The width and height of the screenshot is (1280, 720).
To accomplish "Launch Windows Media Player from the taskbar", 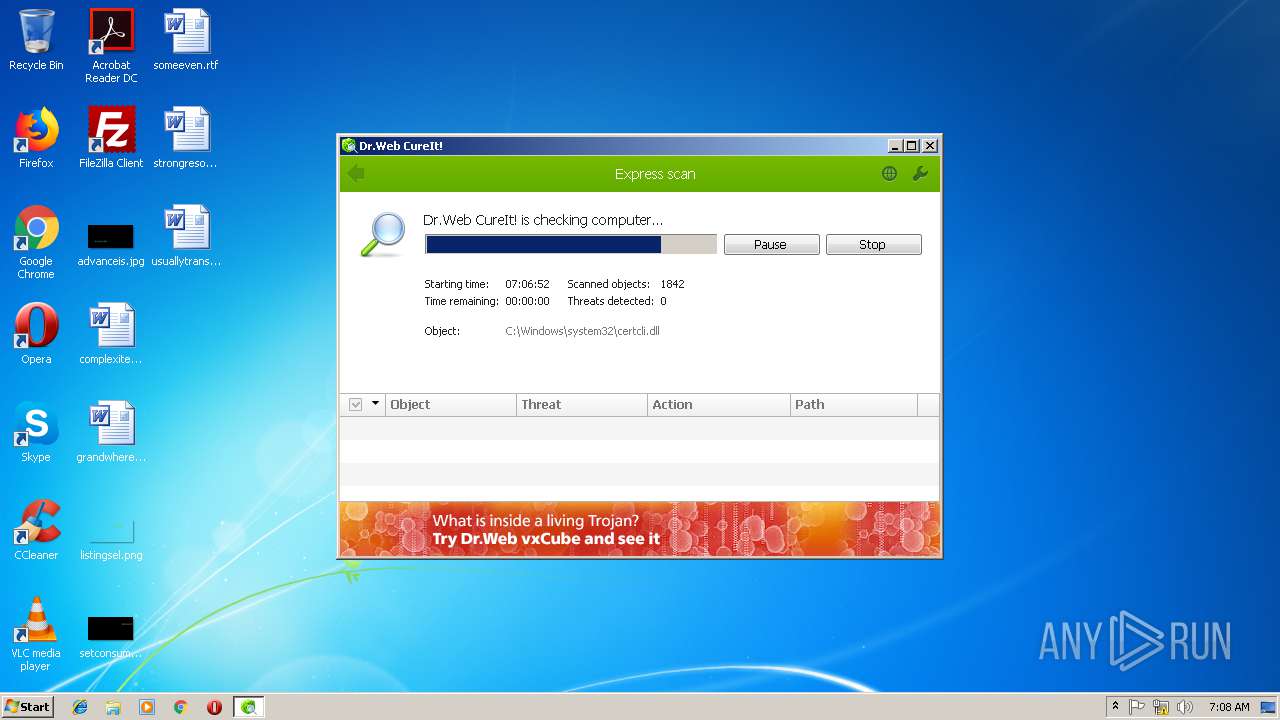I will pyautogui.click(x=147, y=707).
